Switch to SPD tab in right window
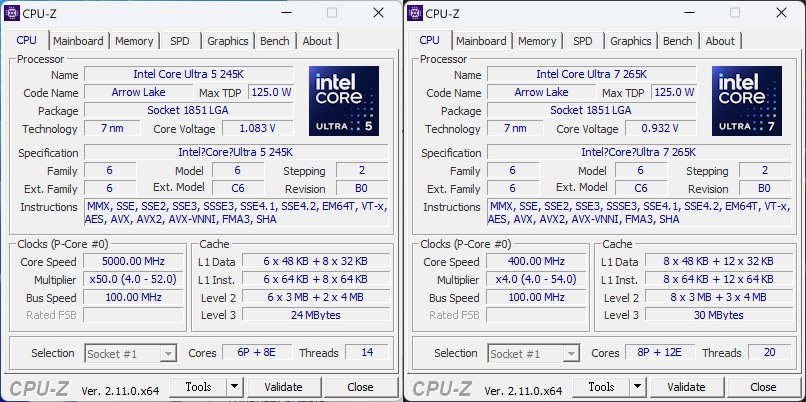This screenshot has width=806, height=402. click(583, 41)
